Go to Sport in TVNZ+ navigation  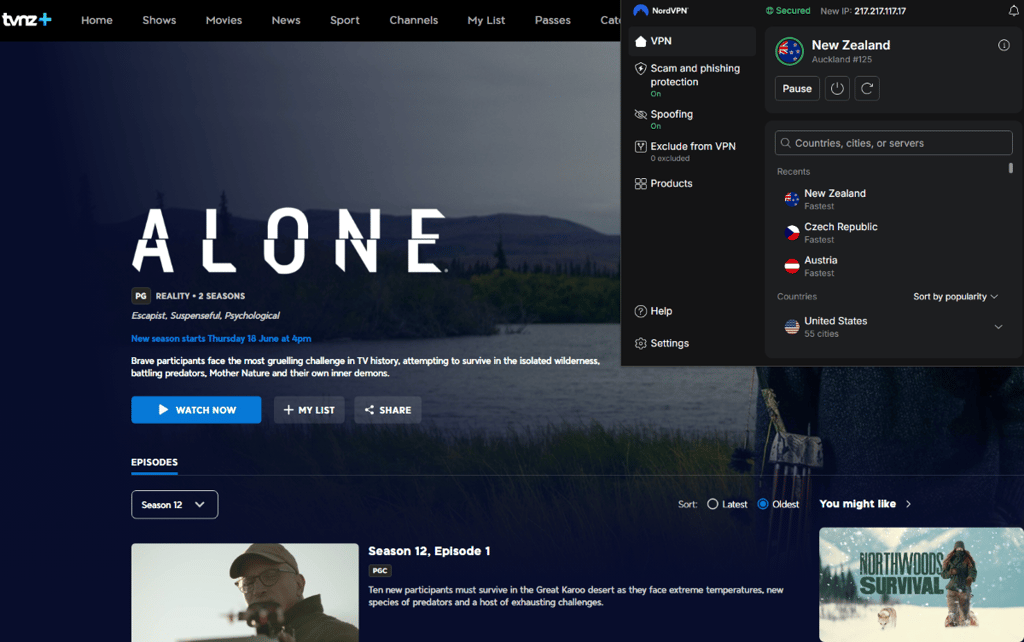tap(345, 20)
